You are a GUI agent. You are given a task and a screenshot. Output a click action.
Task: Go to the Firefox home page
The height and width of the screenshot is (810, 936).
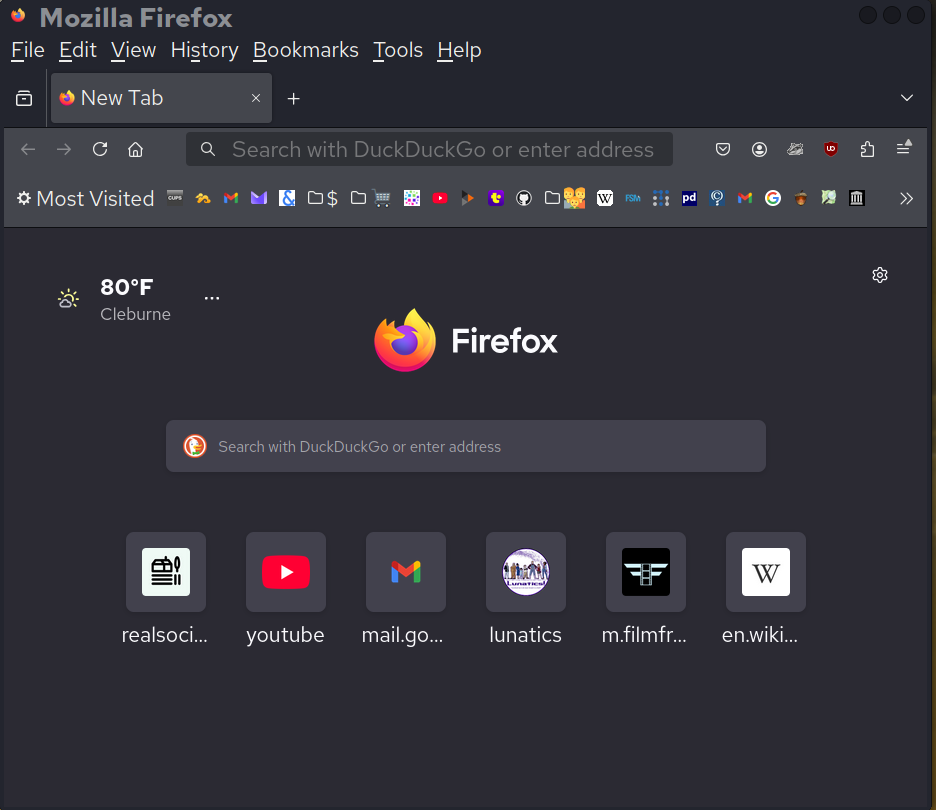(x=135, y=150)
